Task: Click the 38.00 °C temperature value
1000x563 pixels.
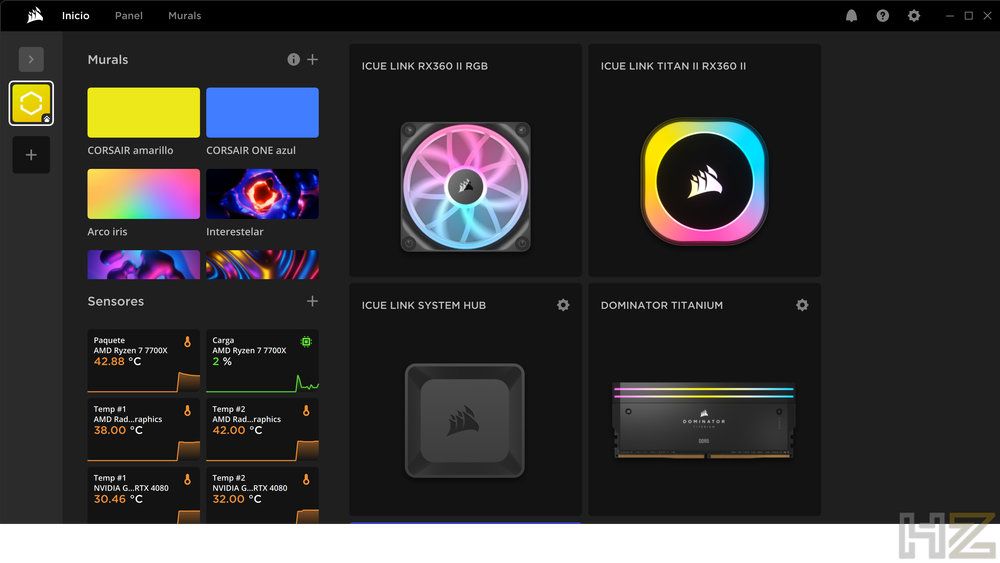Action: tap(118, 430)
